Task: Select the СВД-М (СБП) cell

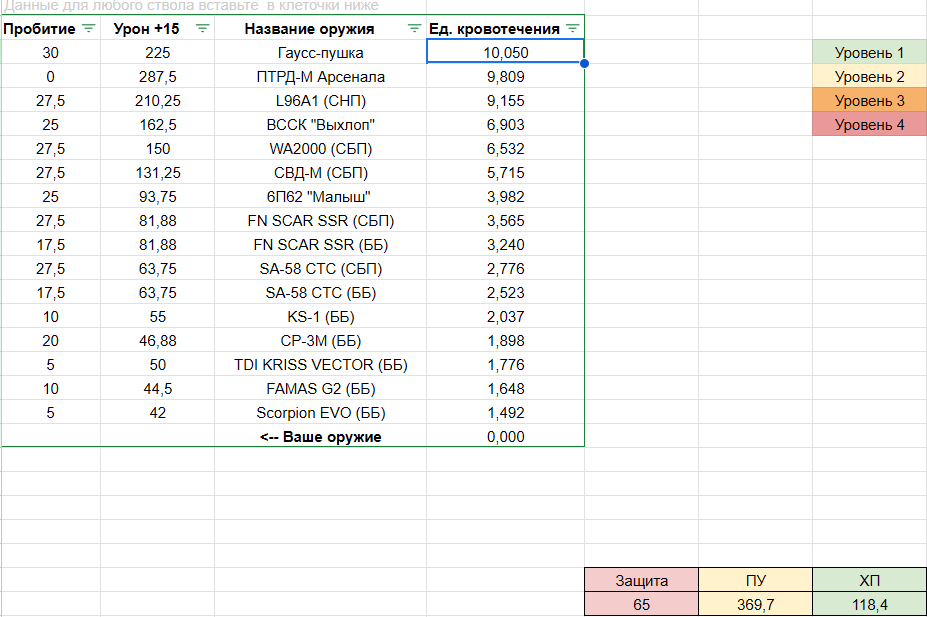Action: point(320,173)
